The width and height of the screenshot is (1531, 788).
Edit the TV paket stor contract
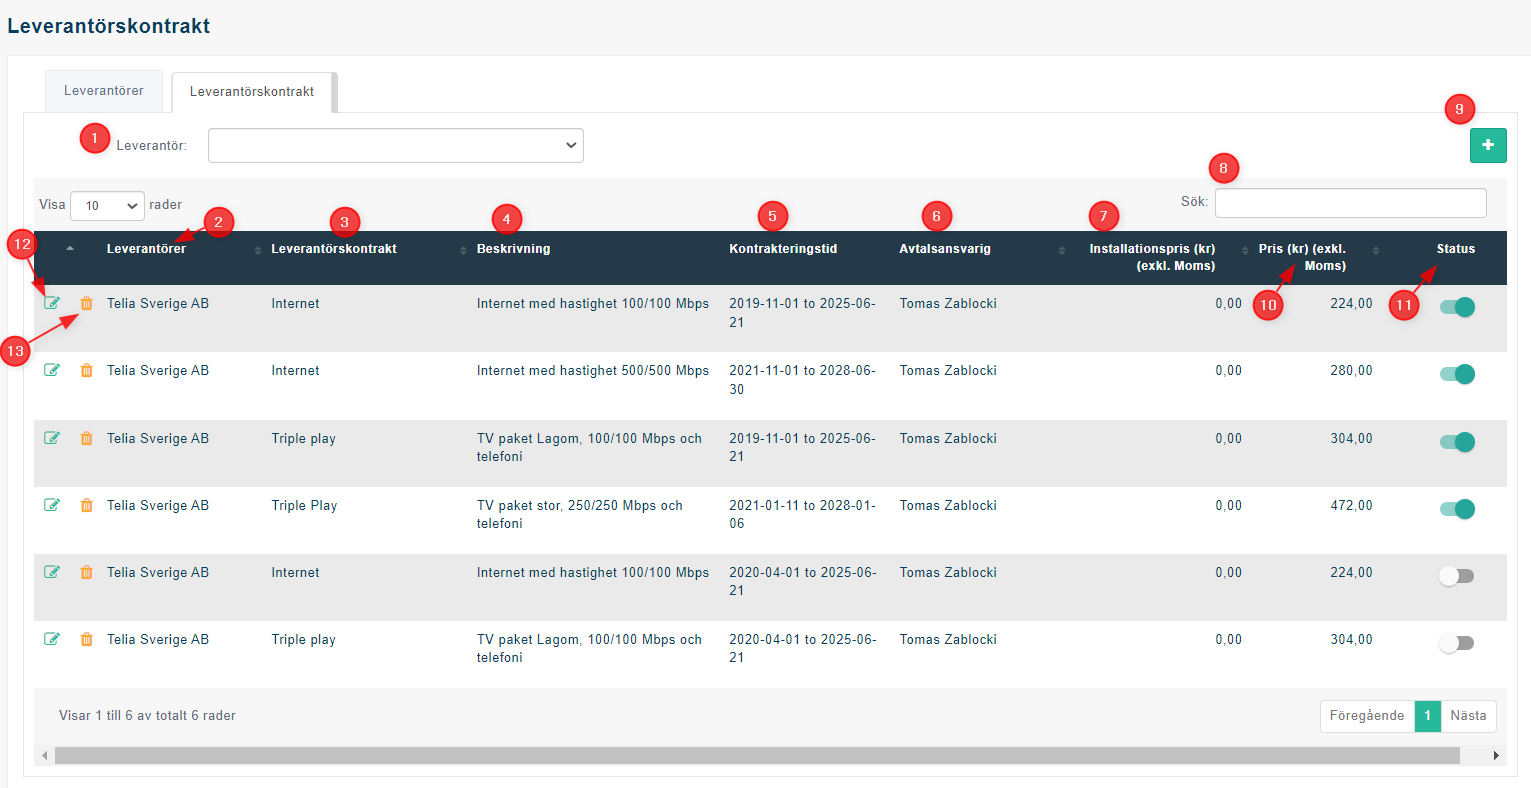tap(52, 505)
